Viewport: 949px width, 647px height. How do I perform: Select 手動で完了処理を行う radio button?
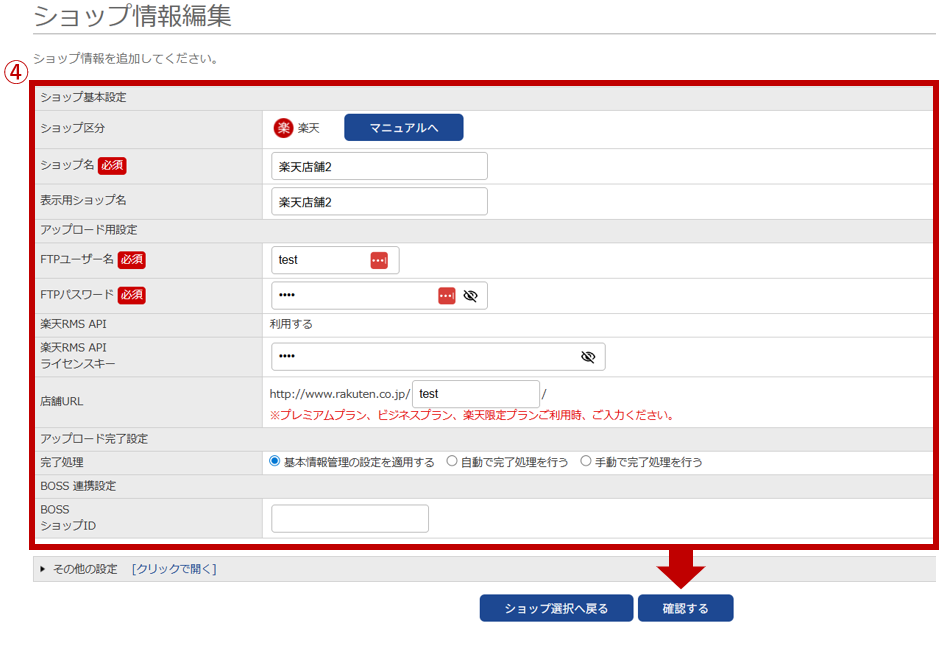pyautogui.click(x=585, y=461)
